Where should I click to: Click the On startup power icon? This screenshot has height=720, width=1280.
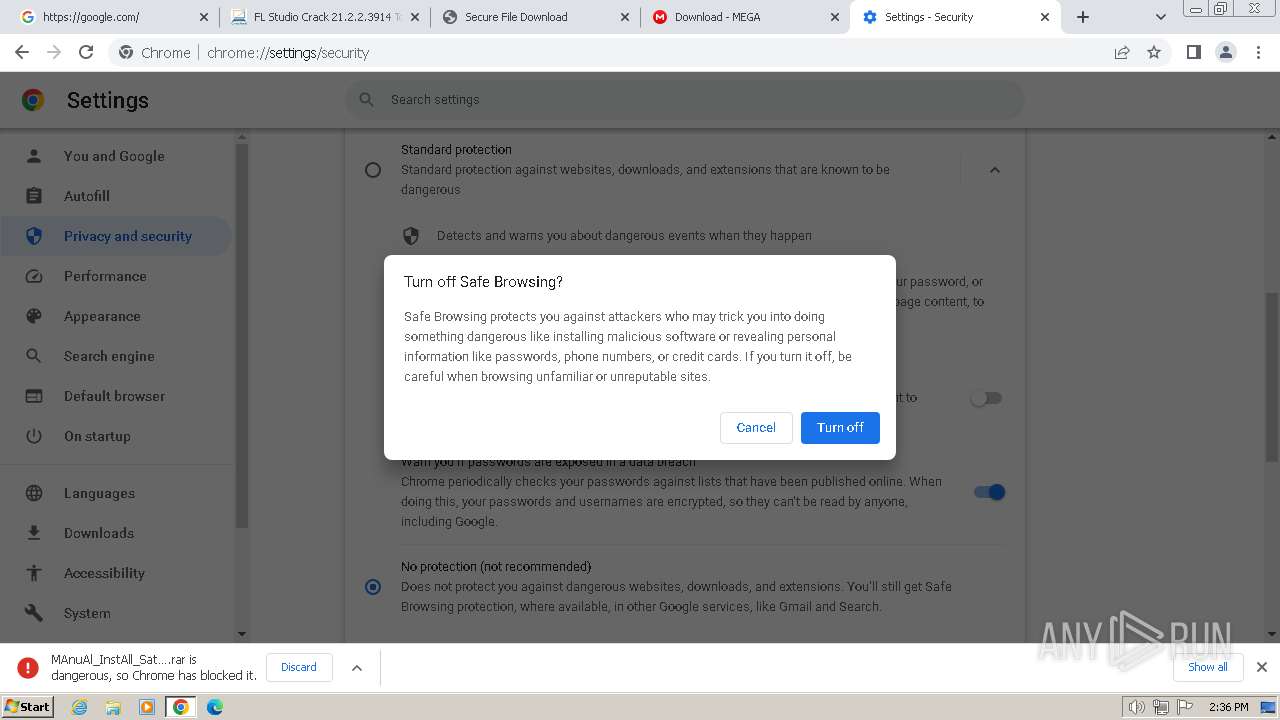point(34,436)
